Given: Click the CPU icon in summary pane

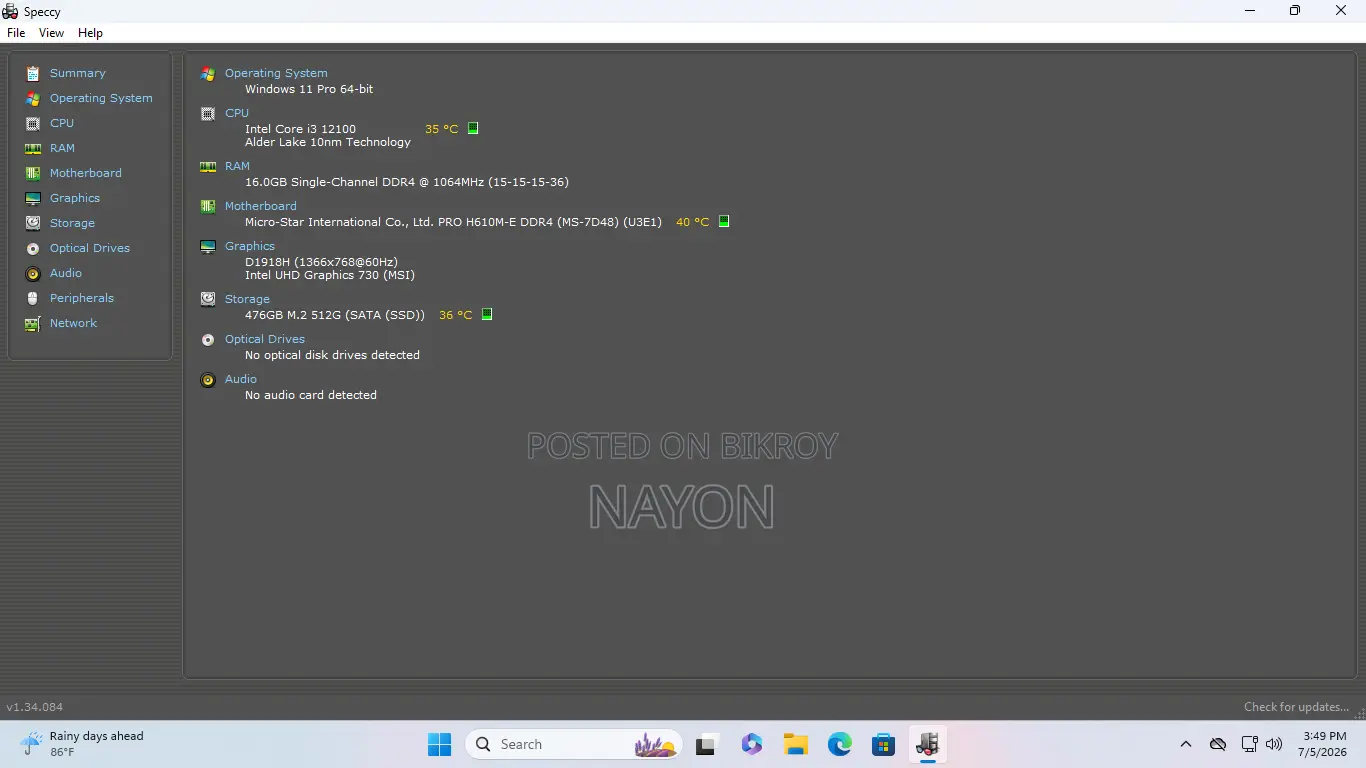Looking at the screenshot, I should coord(208,114).
